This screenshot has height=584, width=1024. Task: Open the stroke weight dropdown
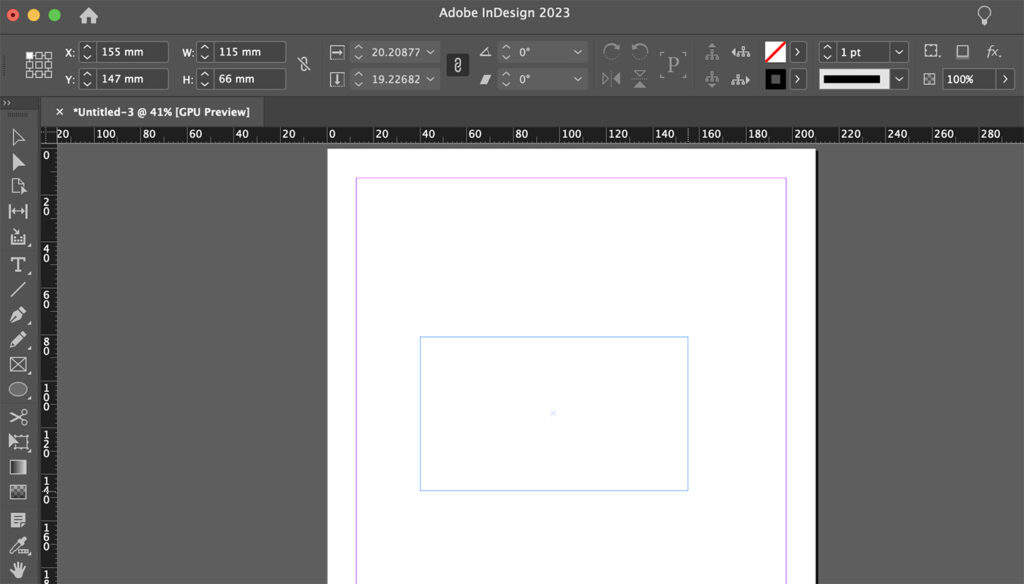pos(898,52)
